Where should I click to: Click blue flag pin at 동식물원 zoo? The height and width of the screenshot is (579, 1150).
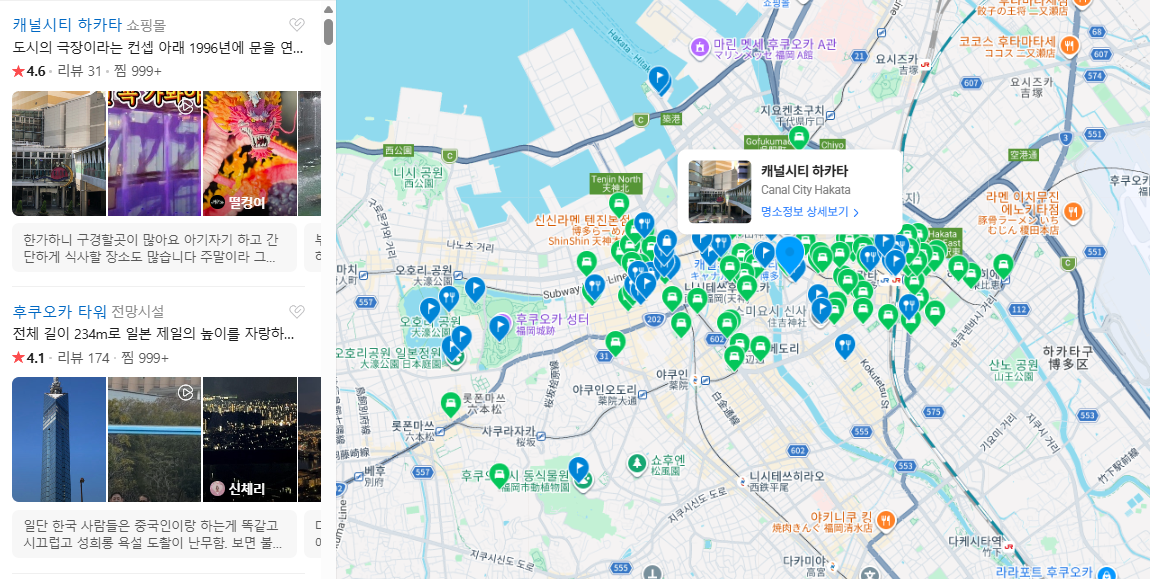(579, 468)
